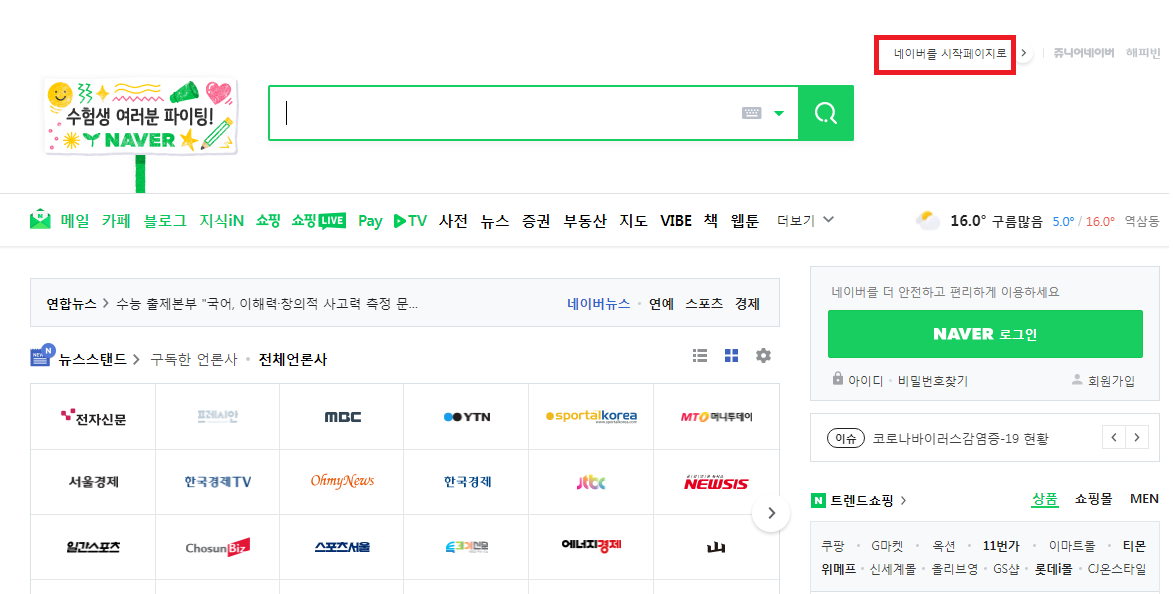Click 아이디 find ID link with lock
Viewport: 1173px width, 594px height.
point(857,380)
